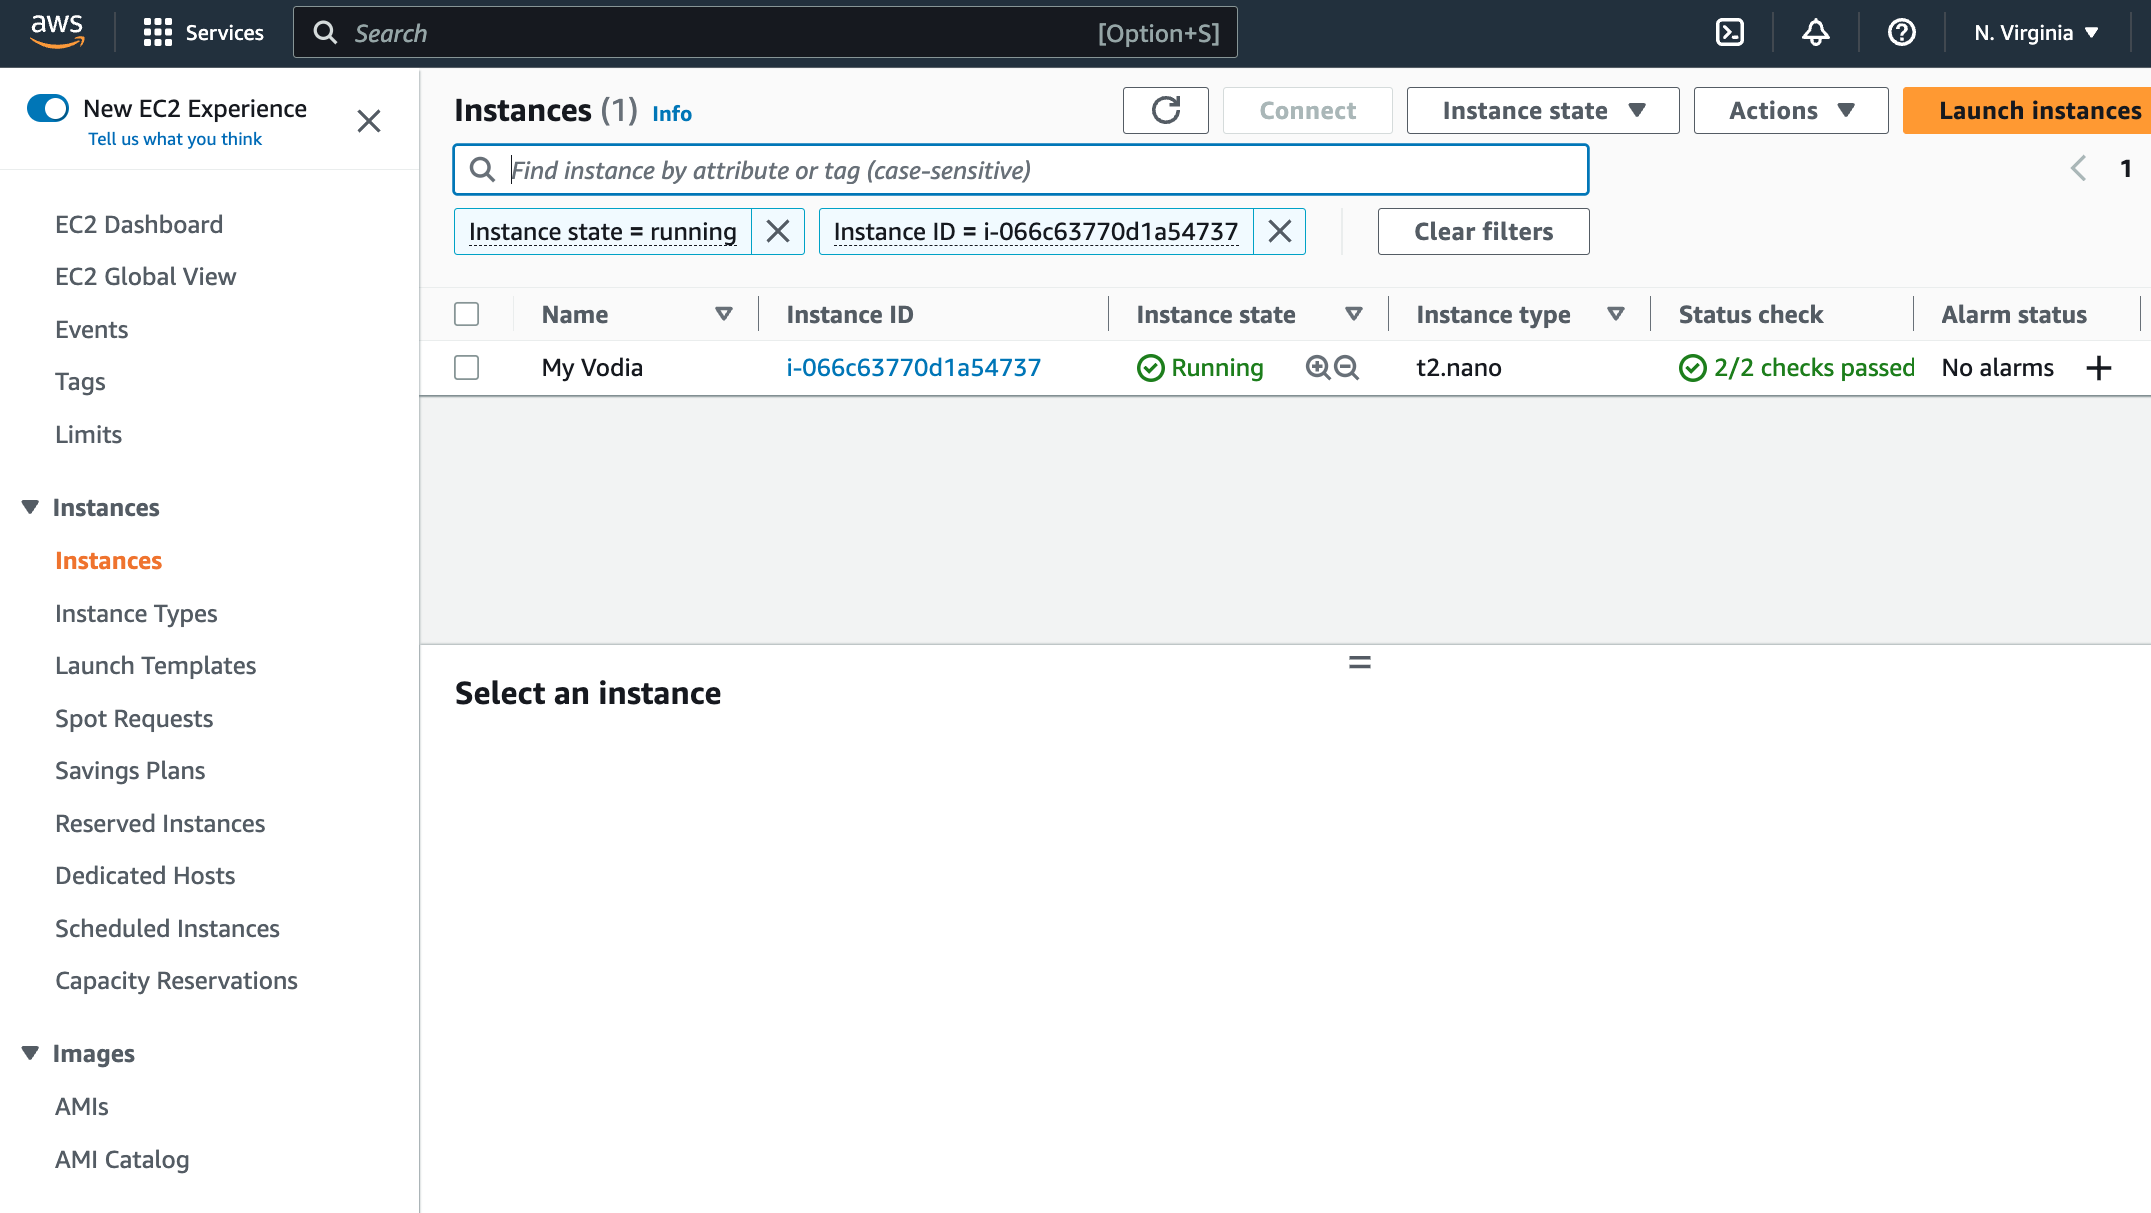Open the help question mark icon
The image size is (2151, 1213).
click(1901, 33)
